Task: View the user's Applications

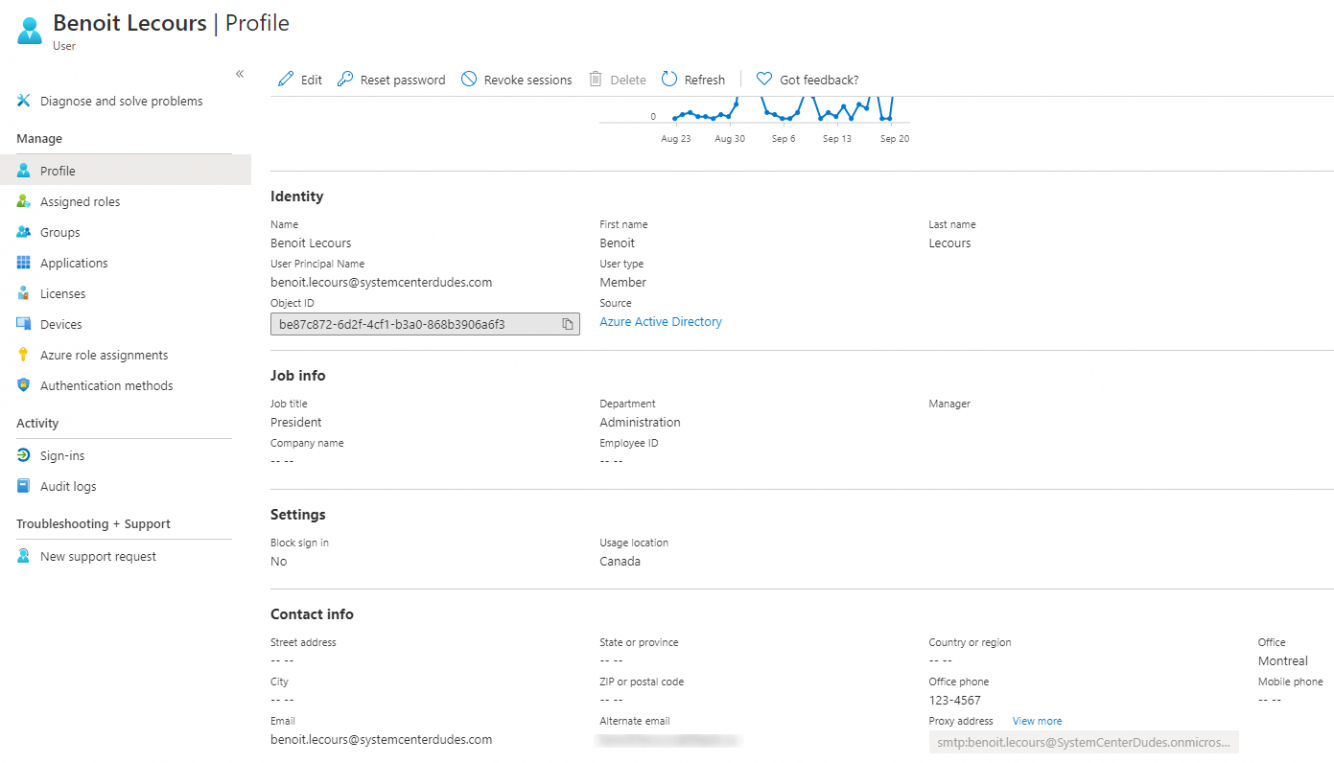Action: tap(72, 262)
